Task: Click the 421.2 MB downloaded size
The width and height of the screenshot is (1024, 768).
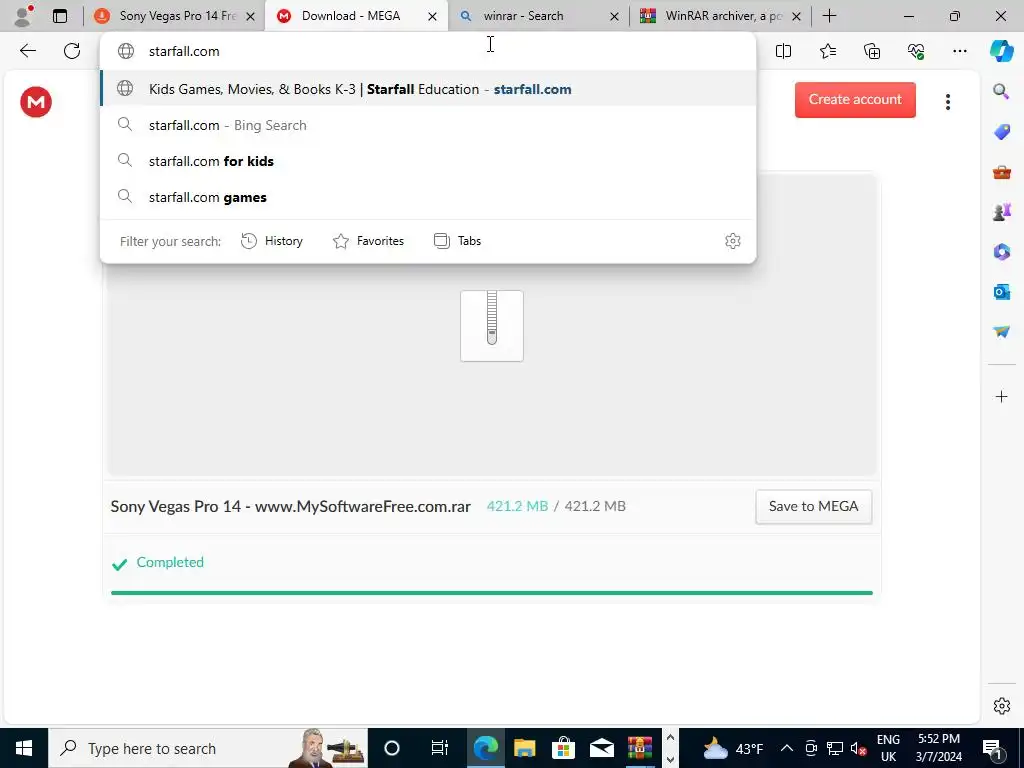Action: tap(517, 506)
